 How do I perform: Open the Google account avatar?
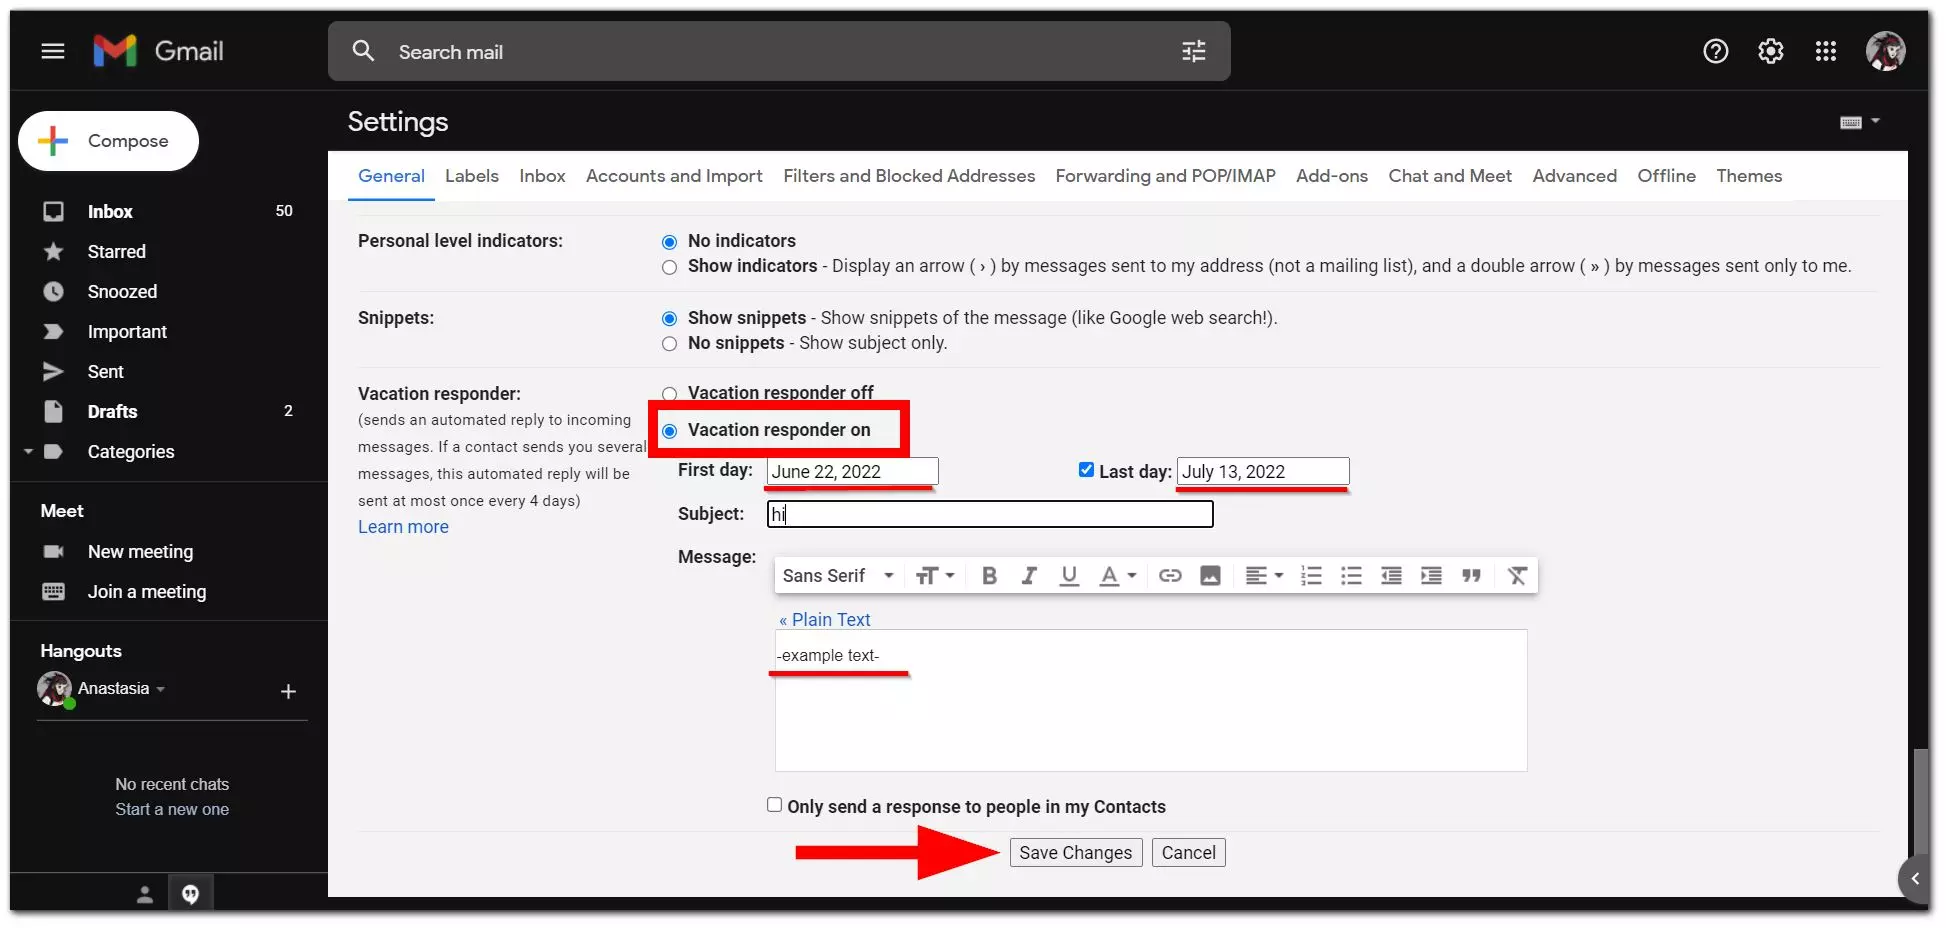[x=1886, y=51]
